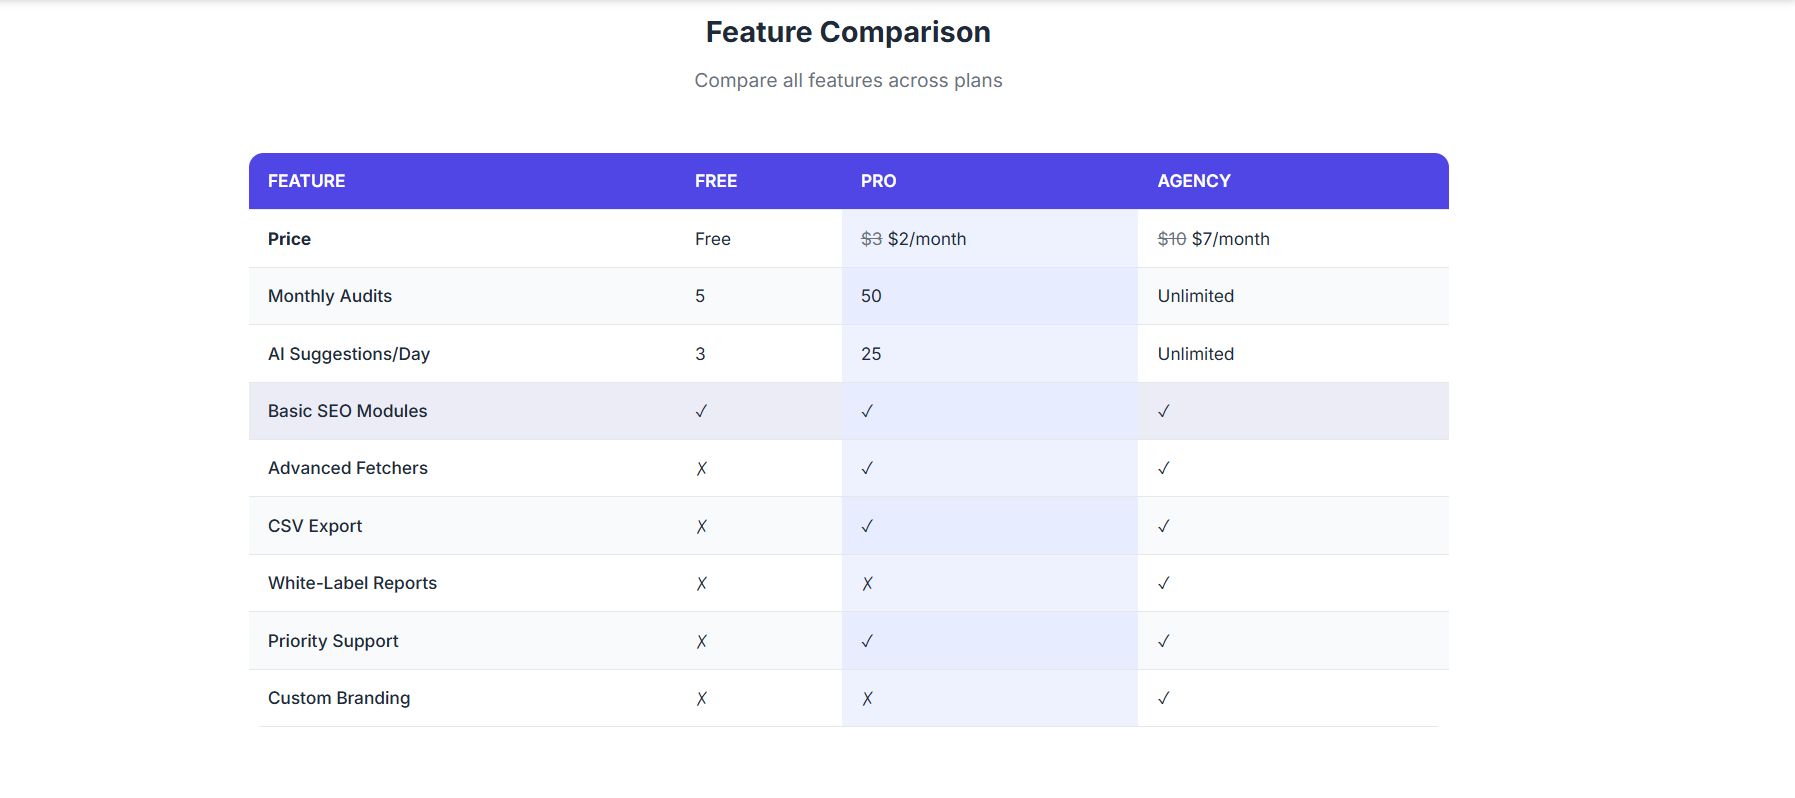Click the FREE column header
Screen dimensions: 1795x798
[x=716, y=181]
